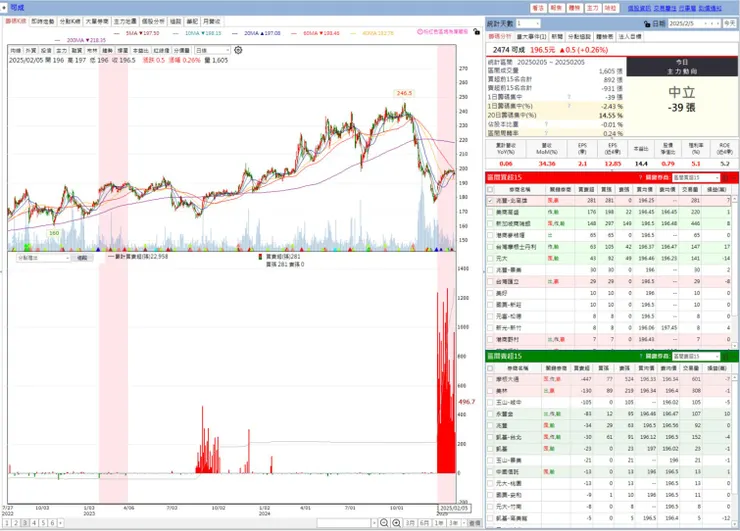Open the dropdown arrow after the 3年 button
This screenshot has width=740, height=531.
pyautogui.click(x=464, y=523)
